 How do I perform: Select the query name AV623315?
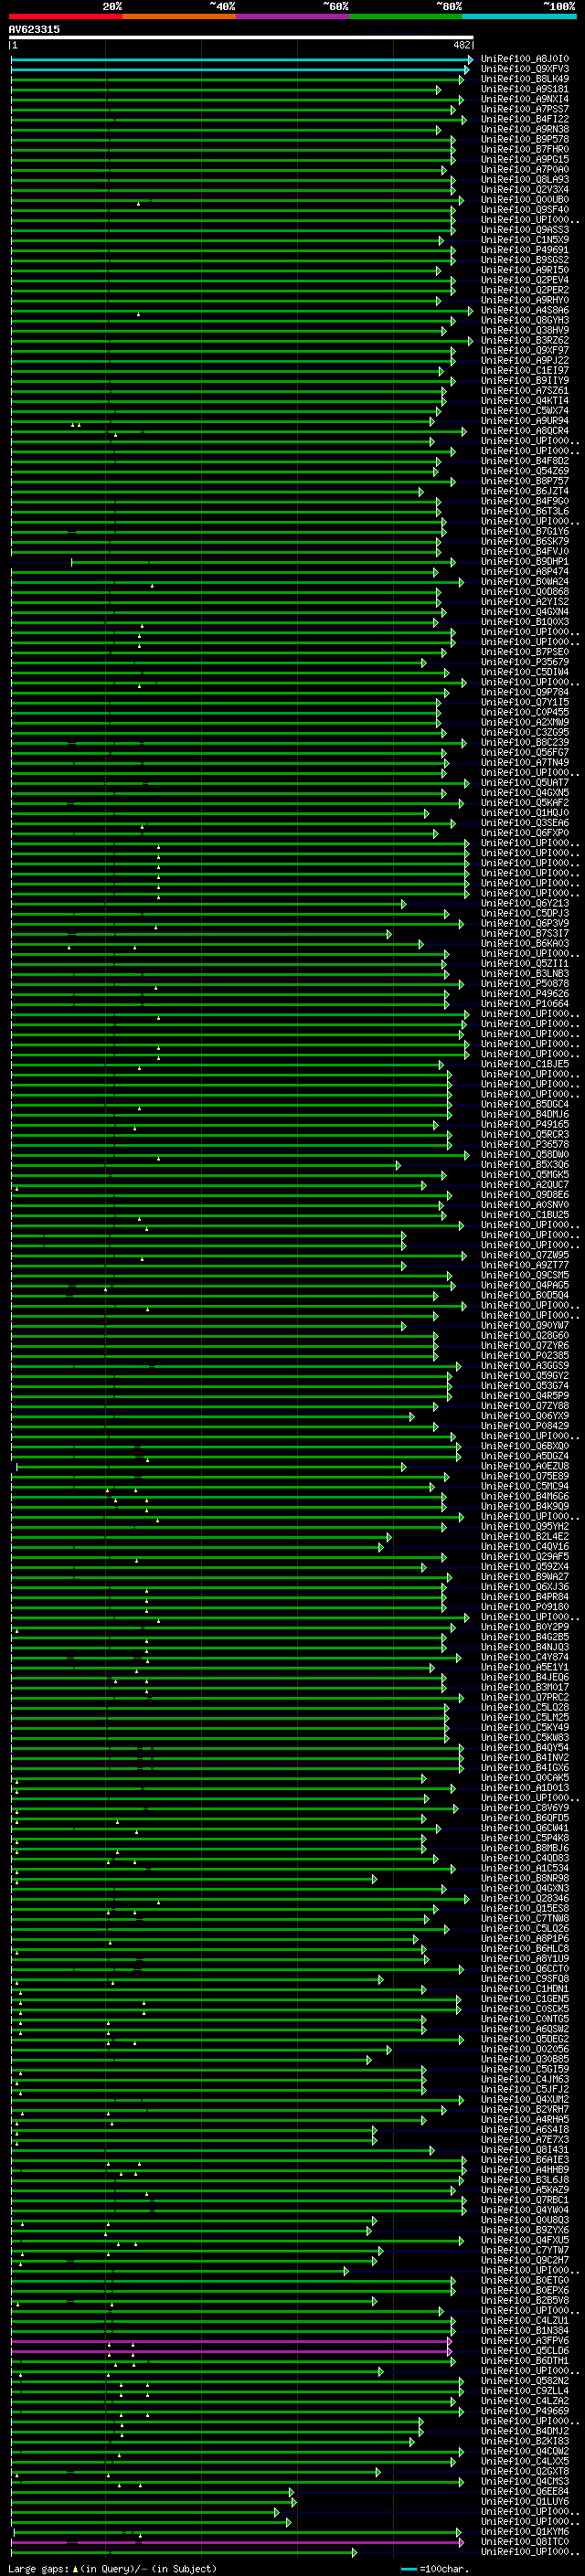pos(34,29)
